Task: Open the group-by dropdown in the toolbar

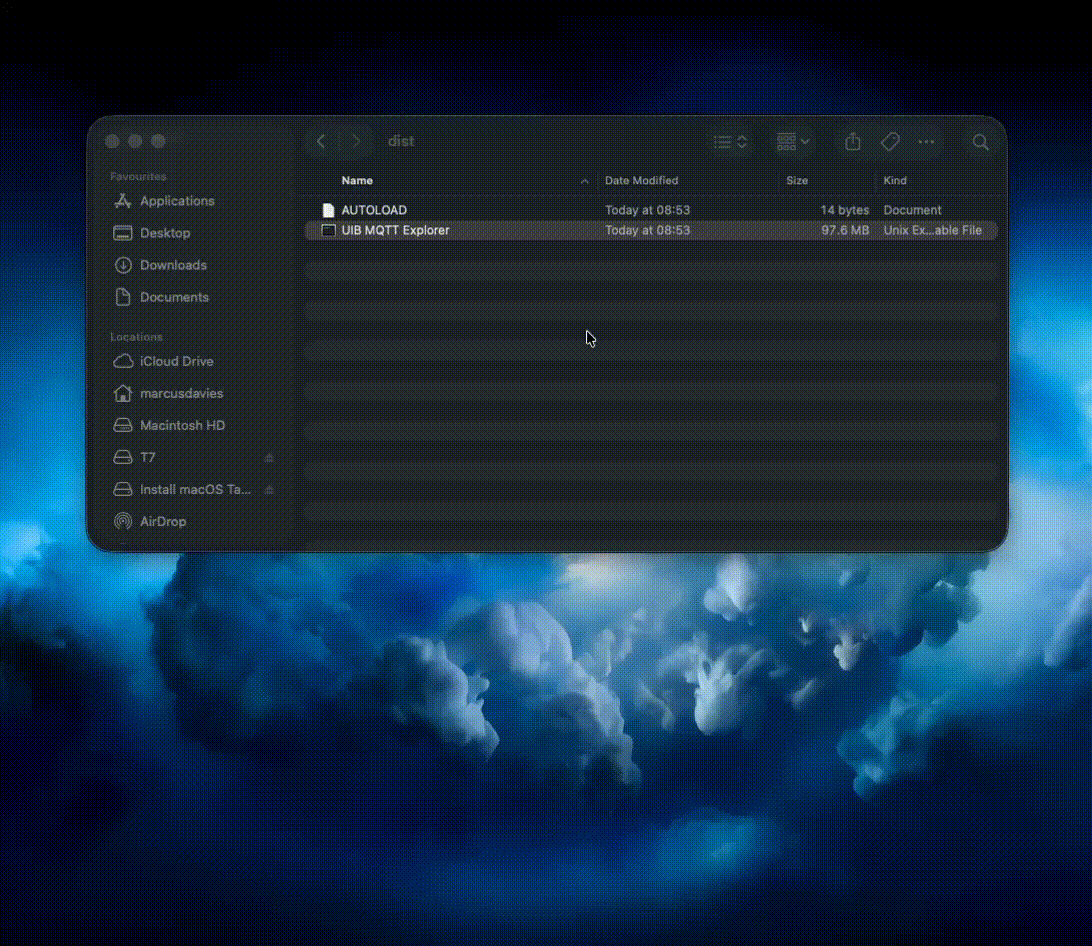Action: (x=792, y=142)
